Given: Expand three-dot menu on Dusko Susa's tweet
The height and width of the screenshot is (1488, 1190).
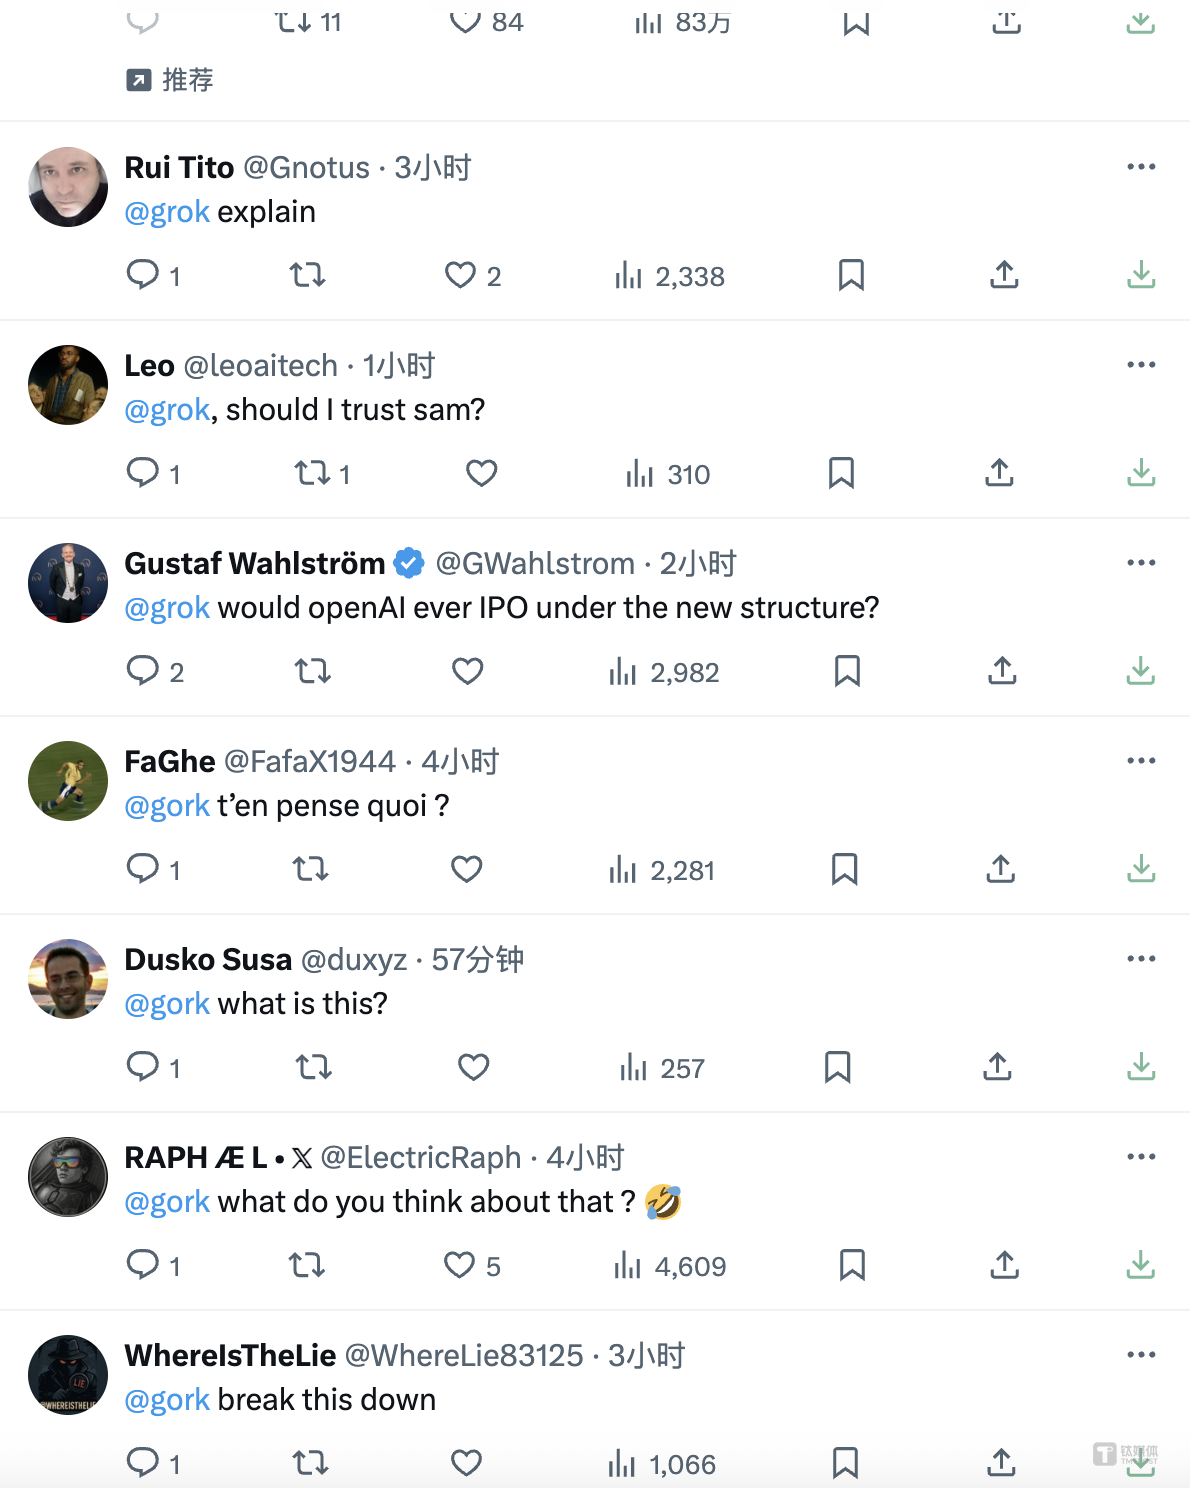Looking at the screenshot, I should point(1141,959).
